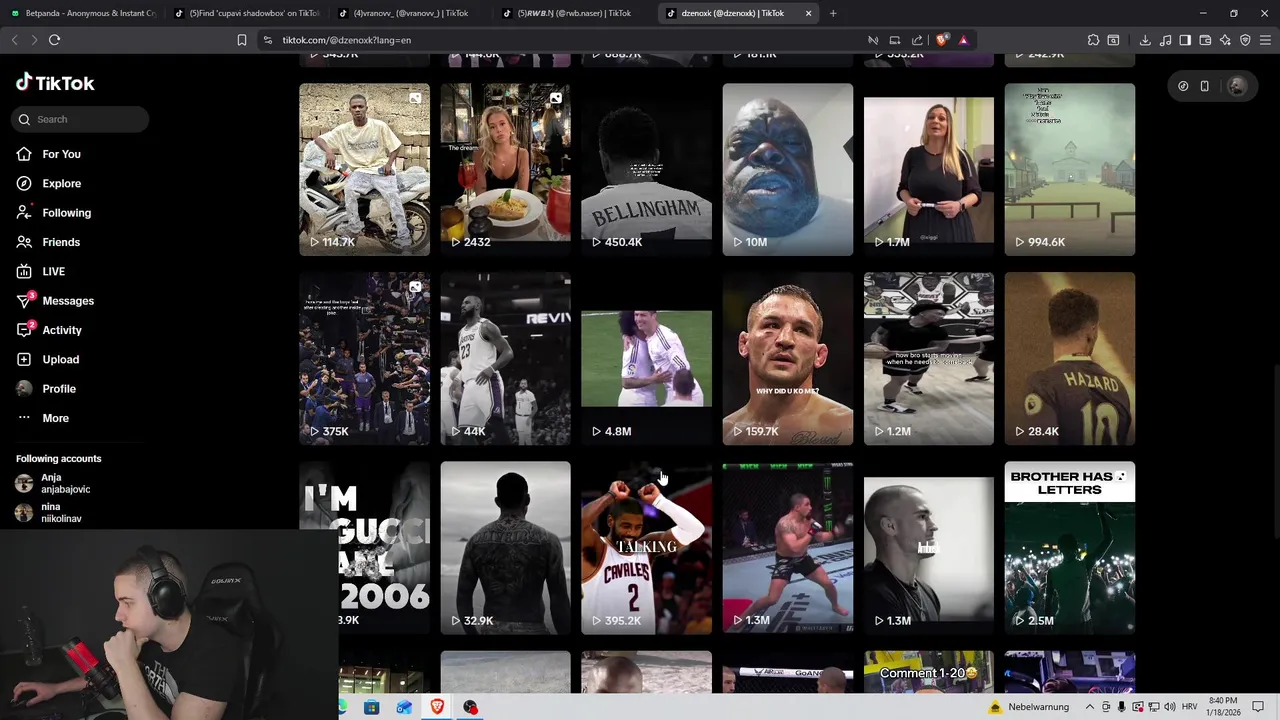Switch to the vranovv_ TikTok tab
The height and width of the screenshot is (720, 1280).
click(x=411, y=13)
